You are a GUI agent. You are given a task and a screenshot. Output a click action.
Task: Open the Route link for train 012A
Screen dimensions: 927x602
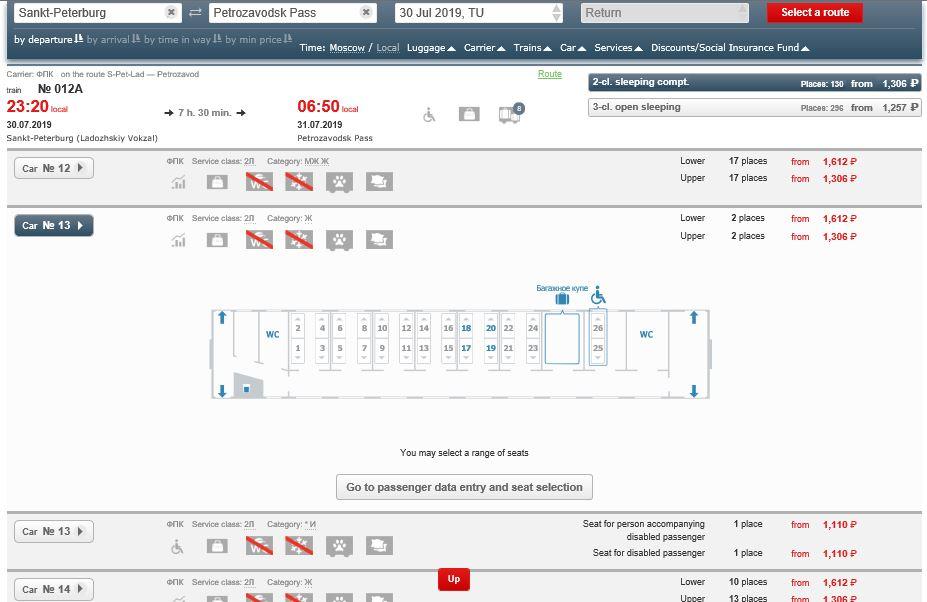[x=550, y=74]
